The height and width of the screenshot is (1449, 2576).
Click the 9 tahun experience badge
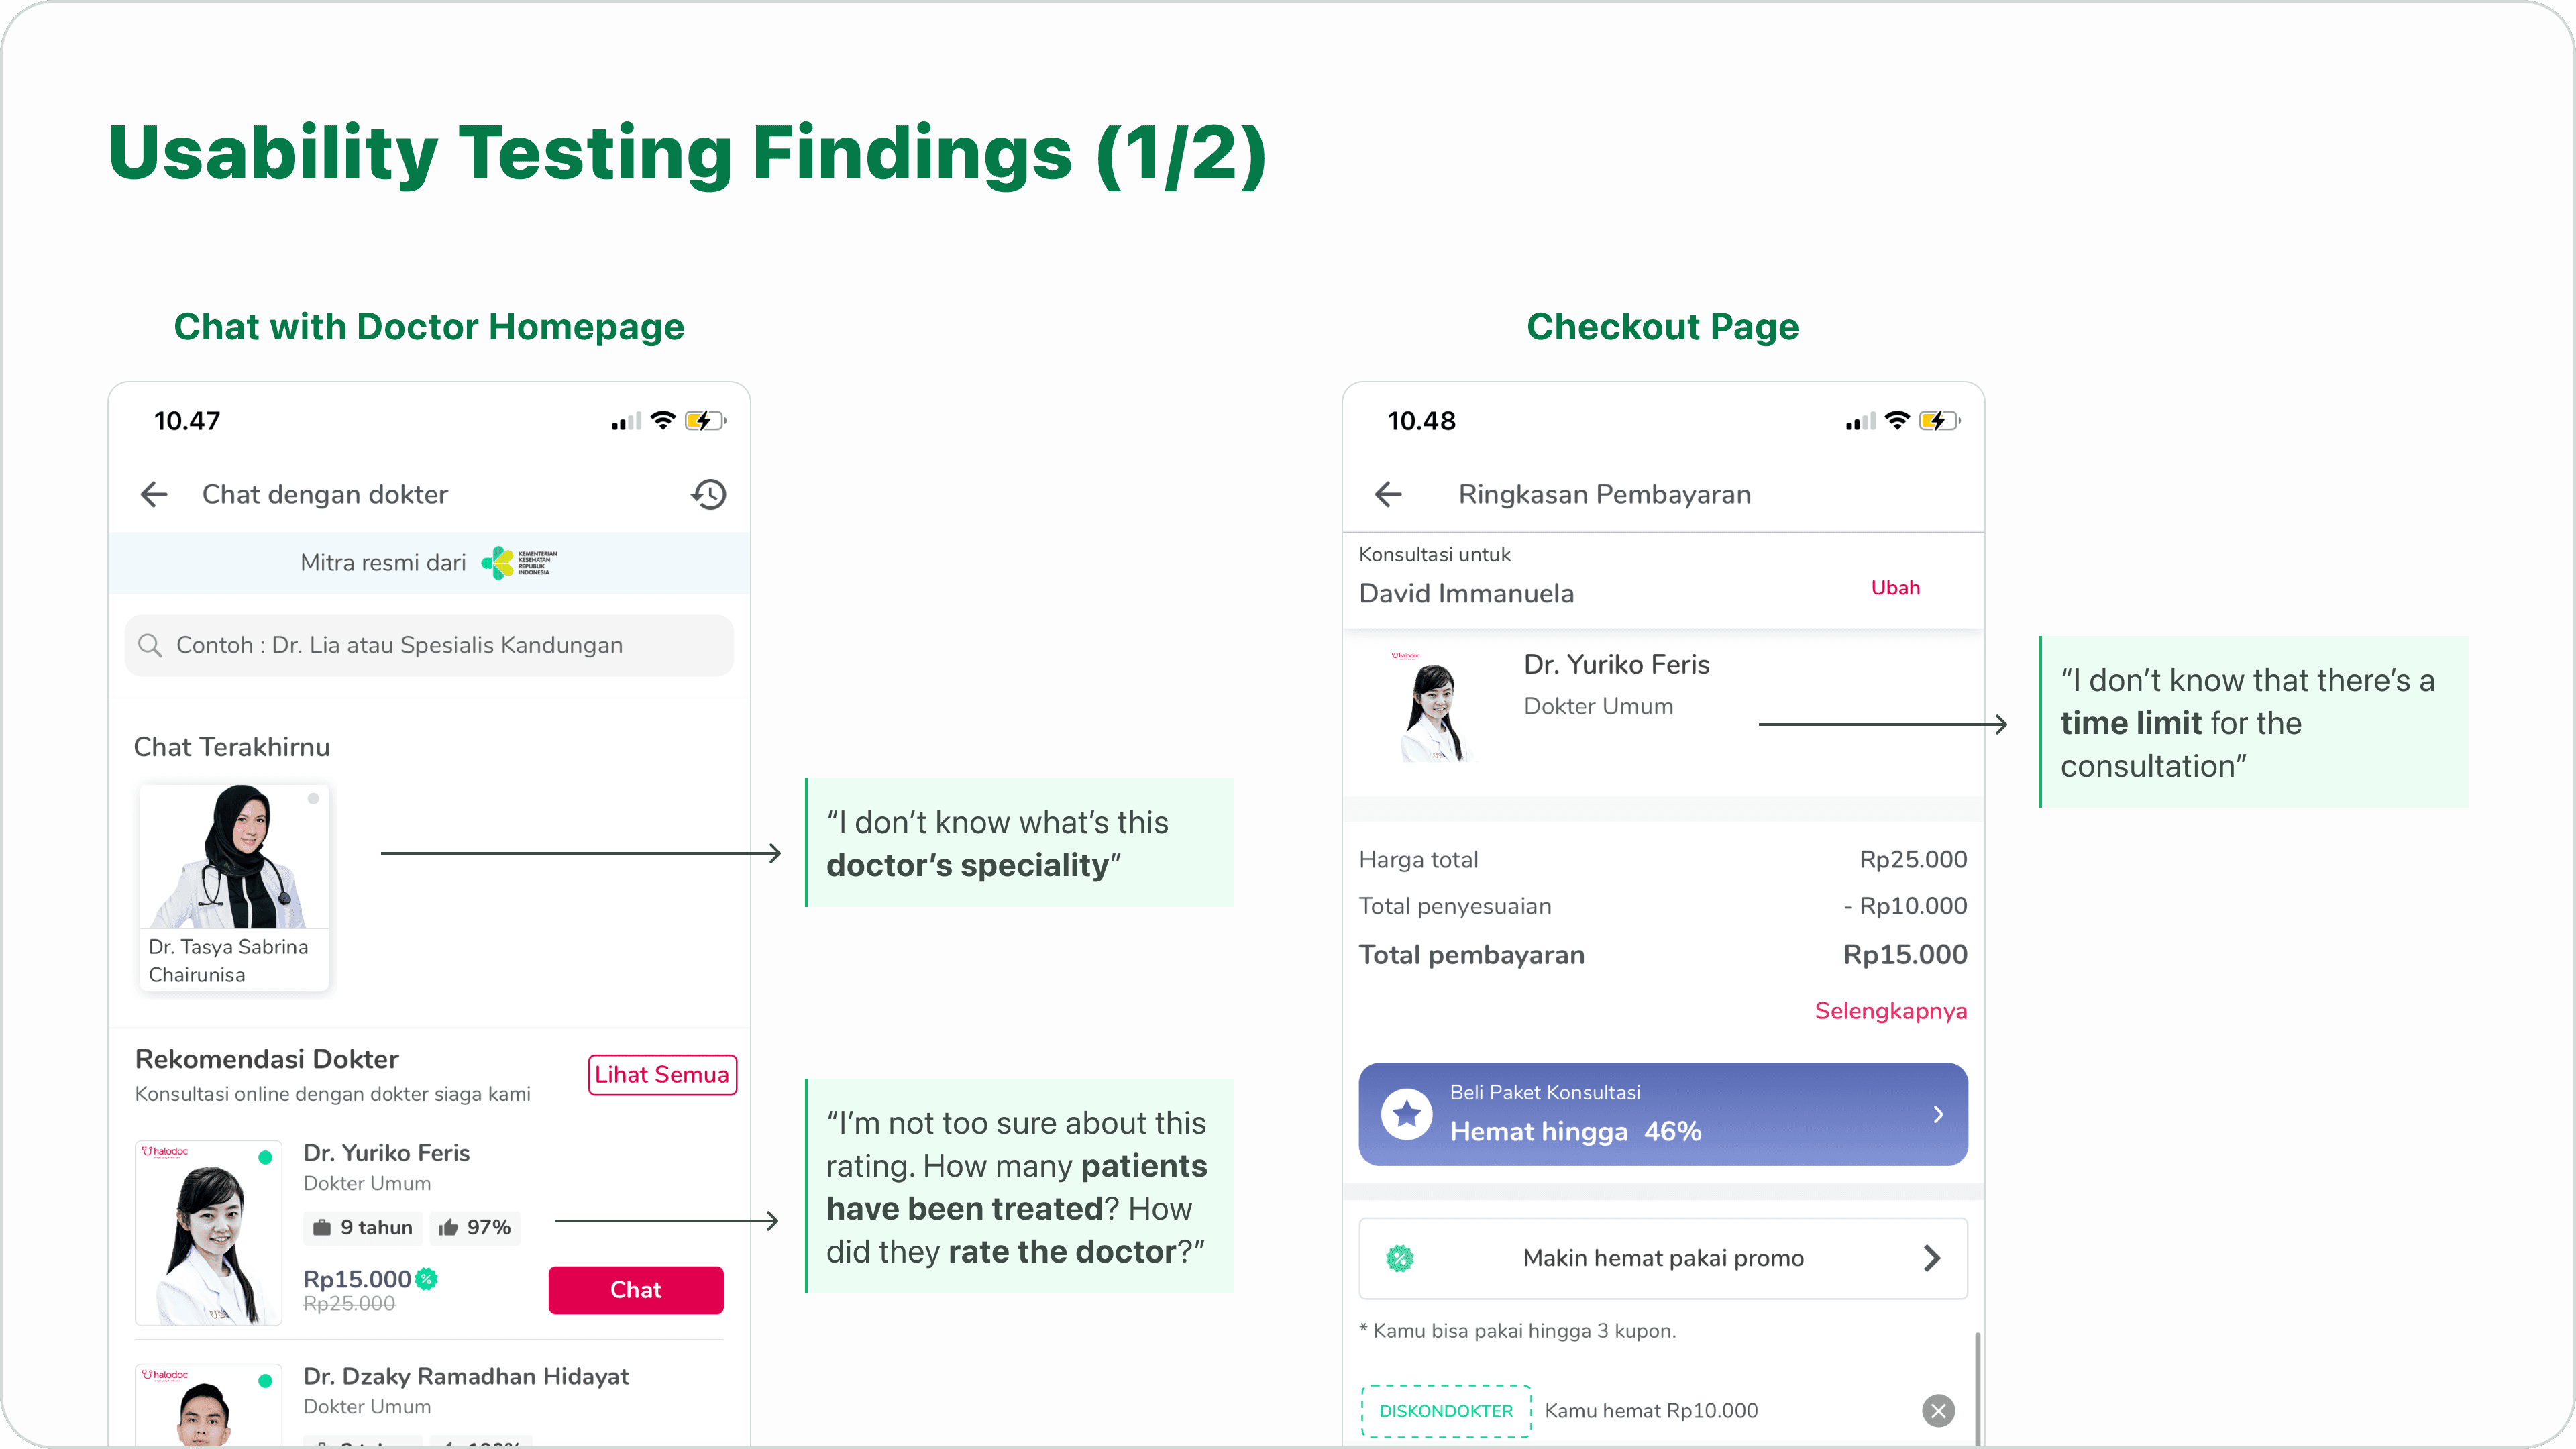(363, 1227)
